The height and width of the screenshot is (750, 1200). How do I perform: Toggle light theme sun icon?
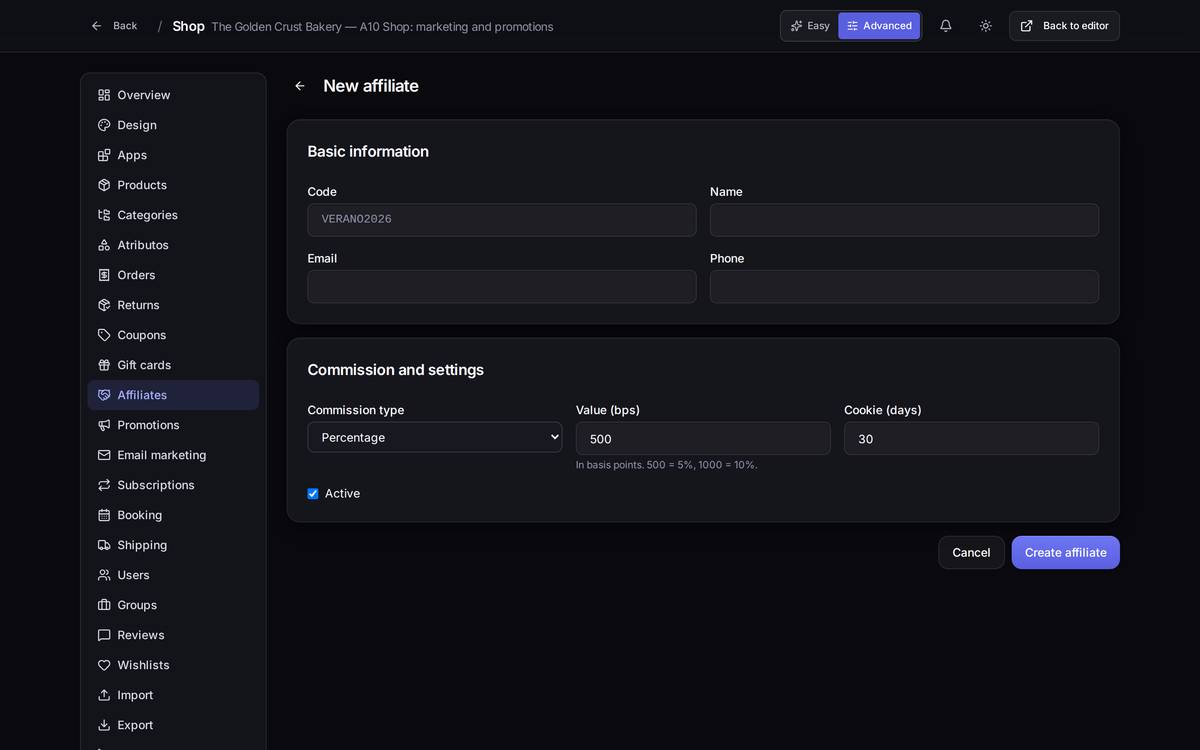pos(986,26)
